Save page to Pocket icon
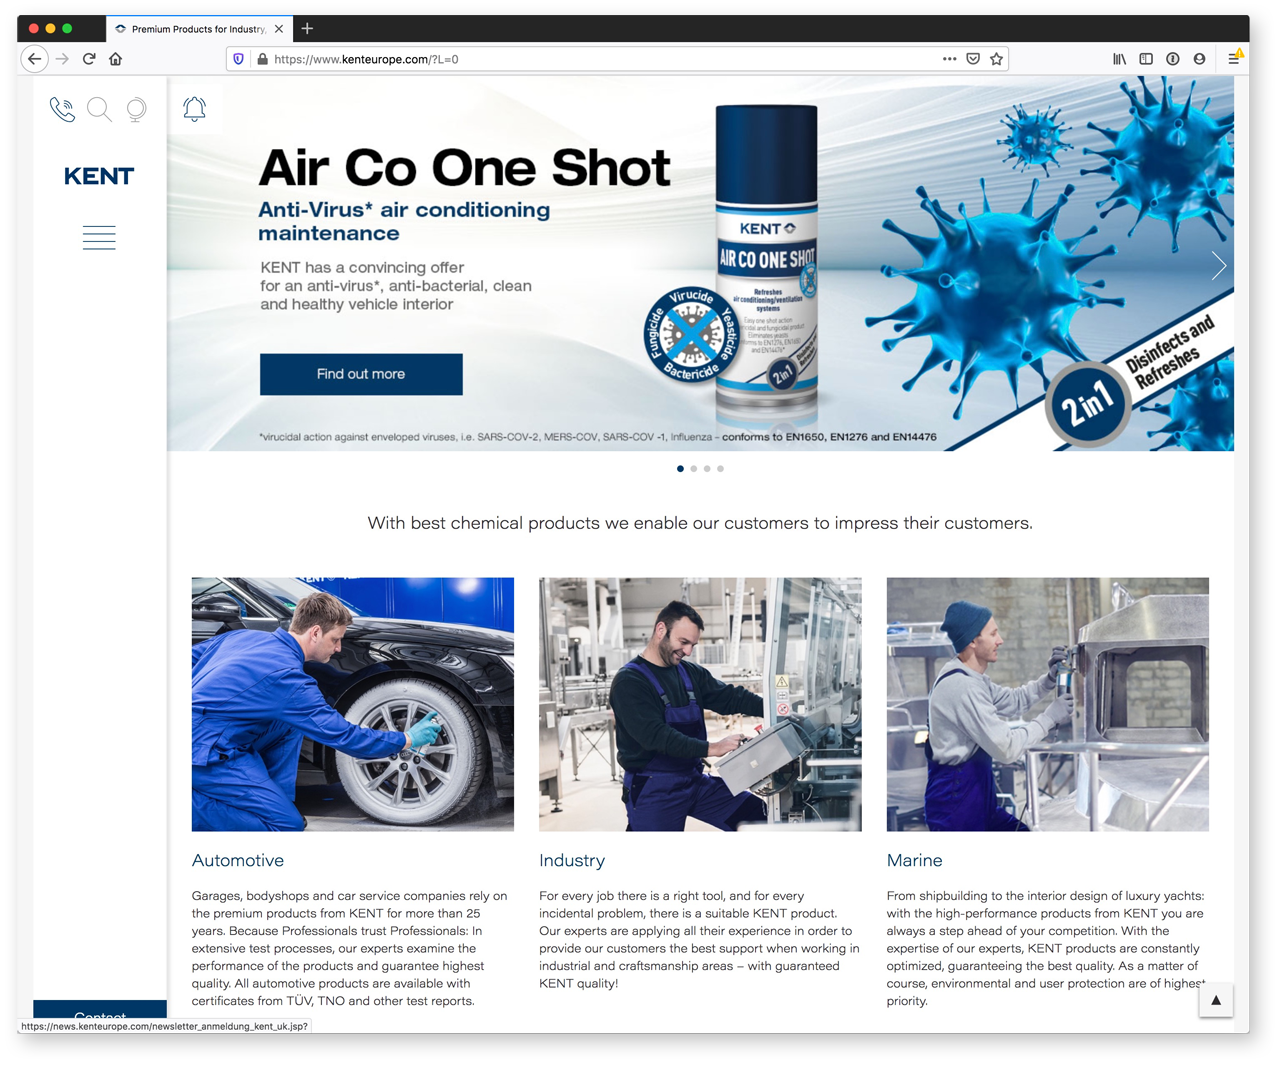1280x1068 pixels. click(973, 59)
